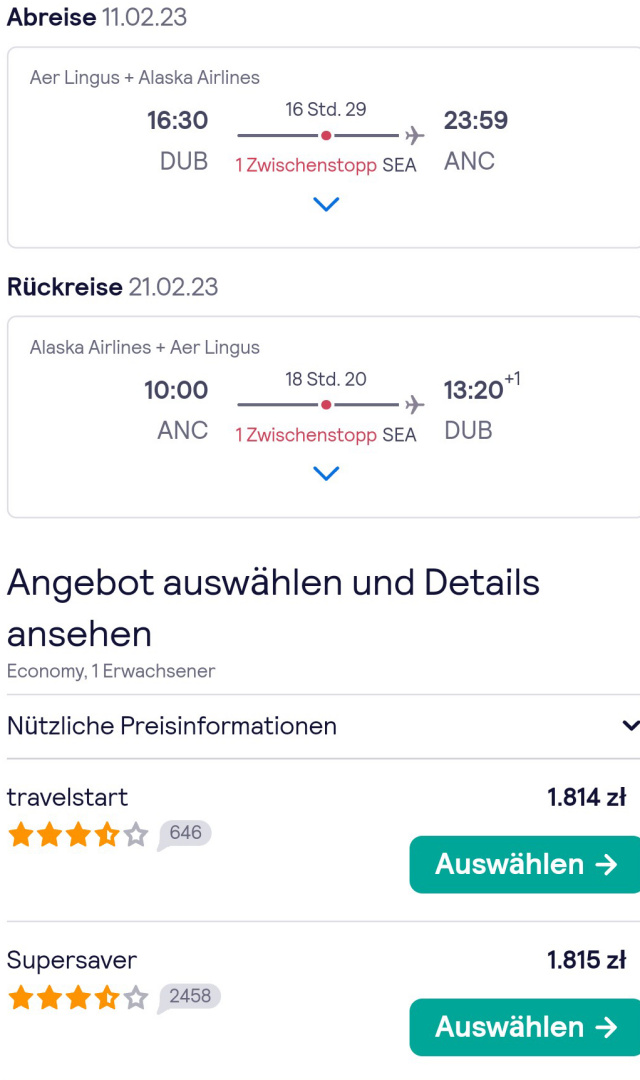Expand return flight details chevron
Image resolution: width=640 pixels, height=1080 pixels.
[x=326, y=473]
